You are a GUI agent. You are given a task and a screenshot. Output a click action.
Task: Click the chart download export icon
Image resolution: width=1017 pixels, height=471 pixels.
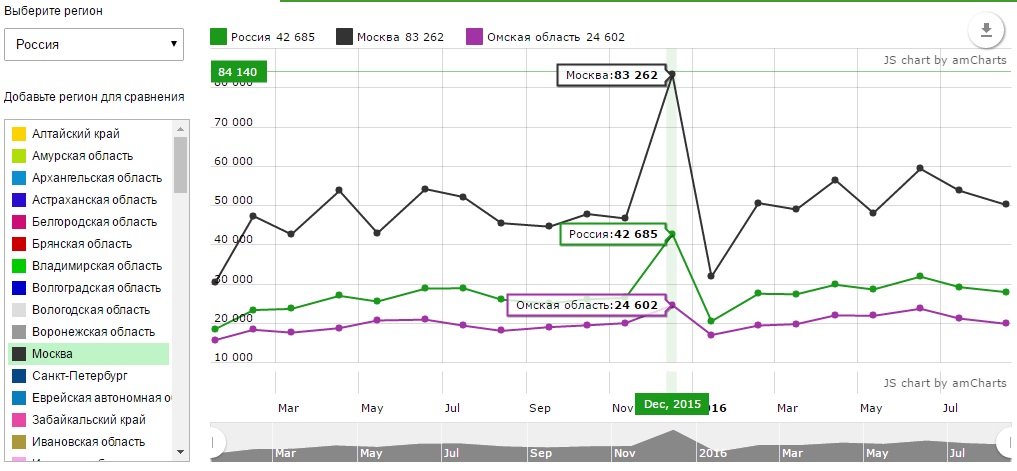click(985, 30)
